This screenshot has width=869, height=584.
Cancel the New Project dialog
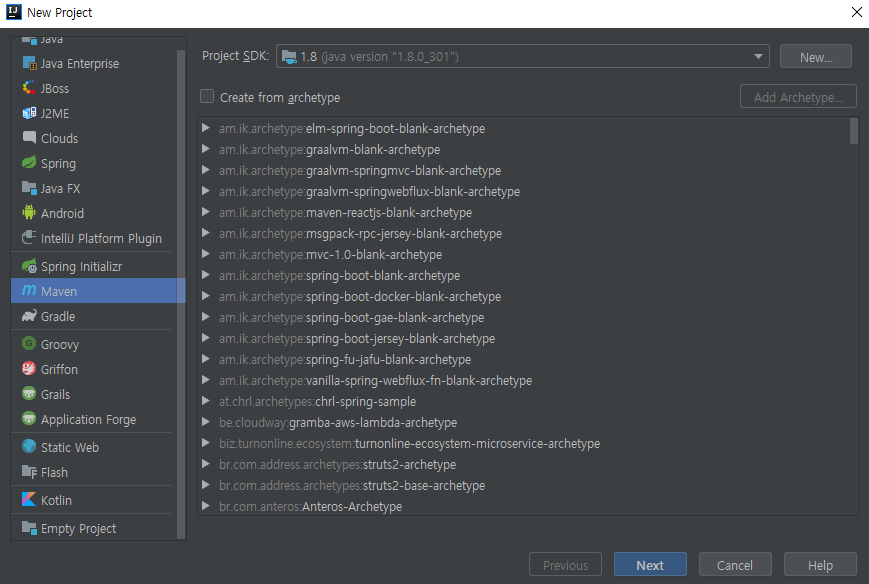tap(735, 565)
